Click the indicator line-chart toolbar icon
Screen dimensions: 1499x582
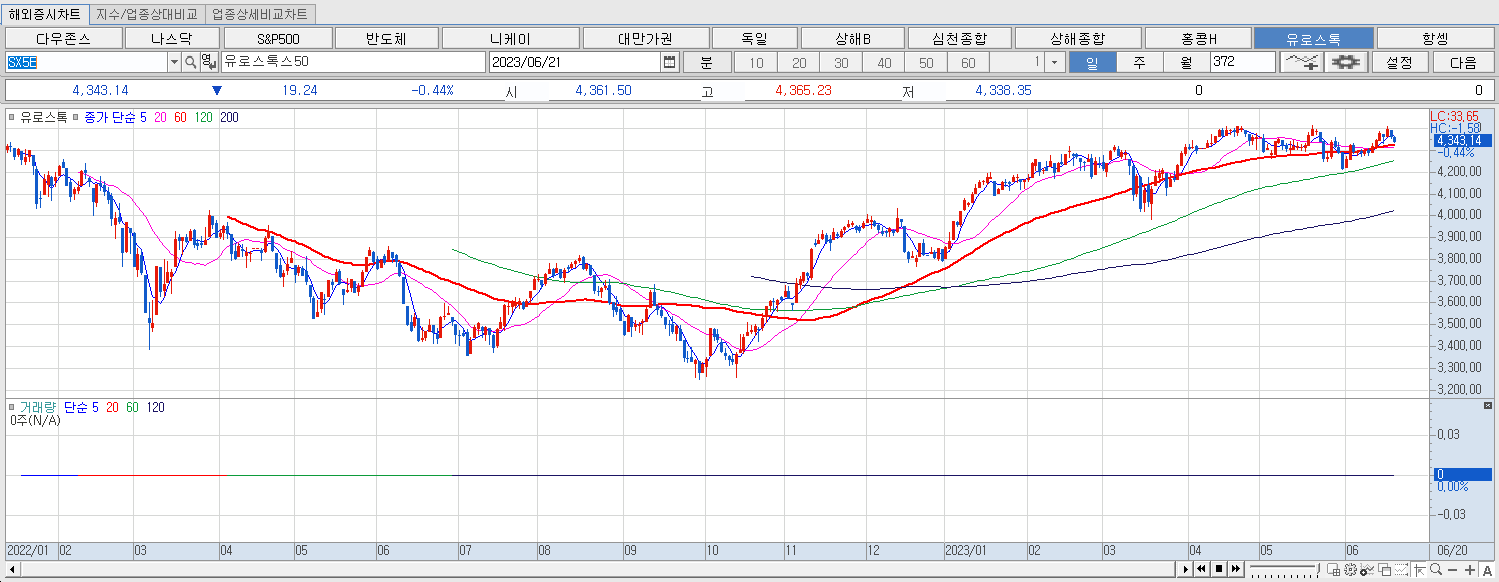click(1302, 62)
